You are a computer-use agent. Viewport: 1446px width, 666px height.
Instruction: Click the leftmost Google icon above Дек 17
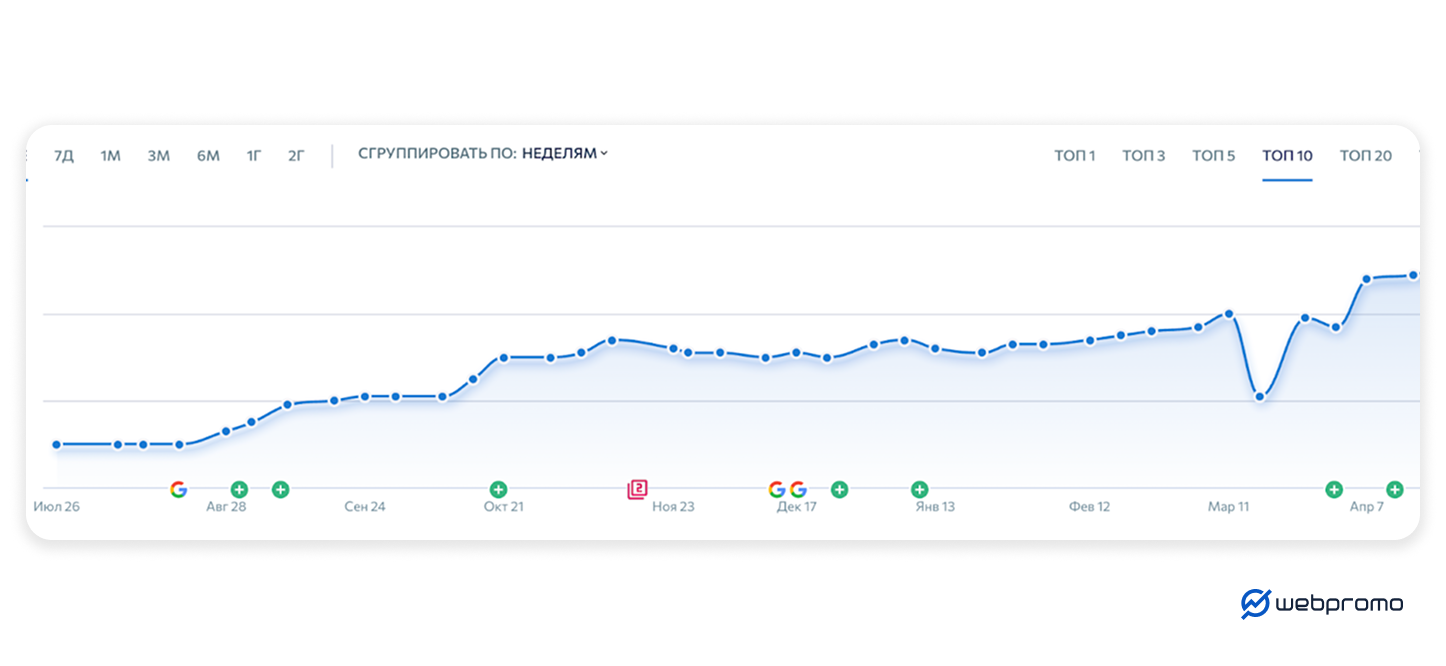pos(776,489)
